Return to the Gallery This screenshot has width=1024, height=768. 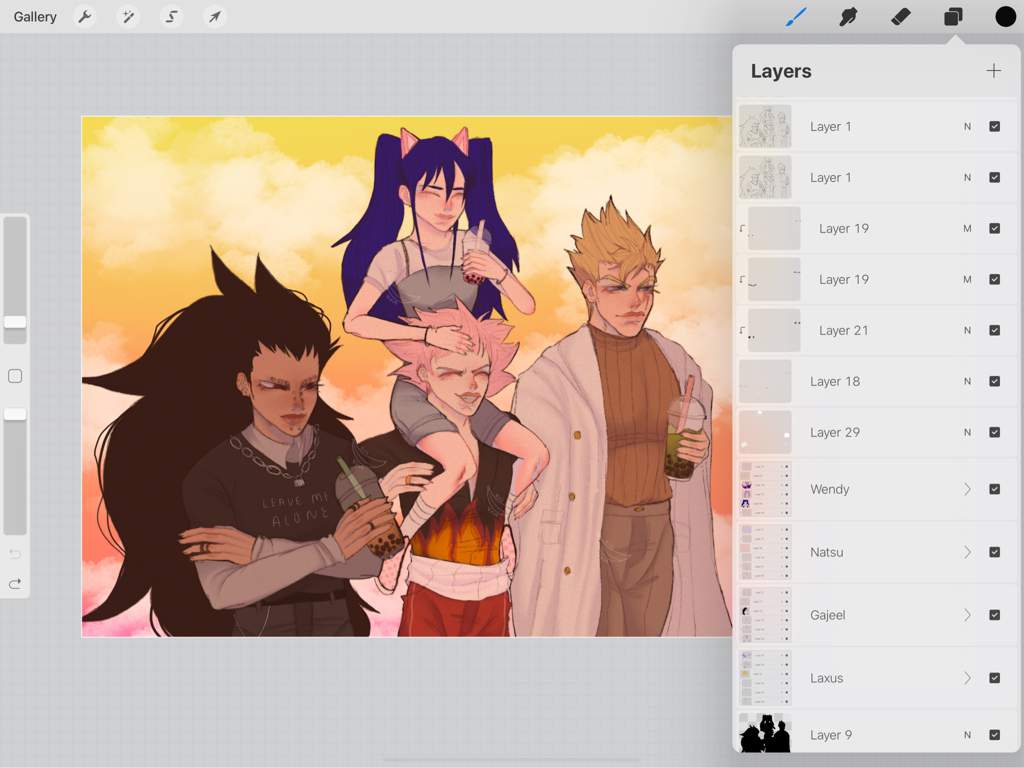pos(35,16)
